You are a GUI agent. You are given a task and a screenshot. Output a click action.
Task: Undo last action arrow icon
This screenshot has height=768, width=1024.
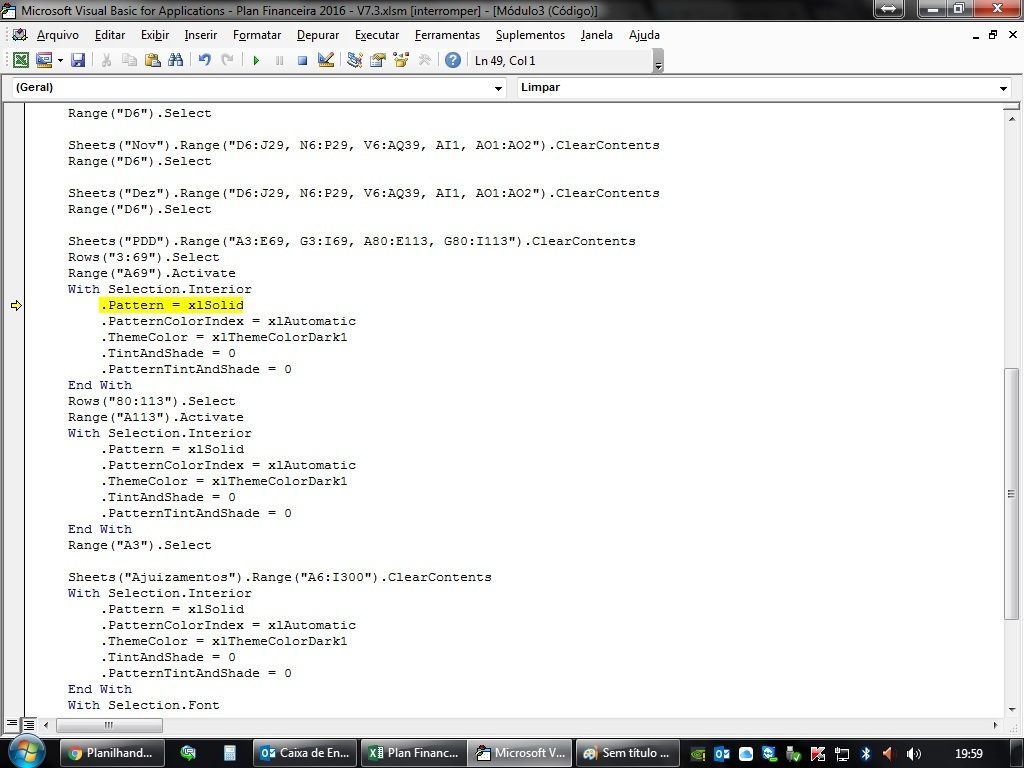[x=204, y=60]
